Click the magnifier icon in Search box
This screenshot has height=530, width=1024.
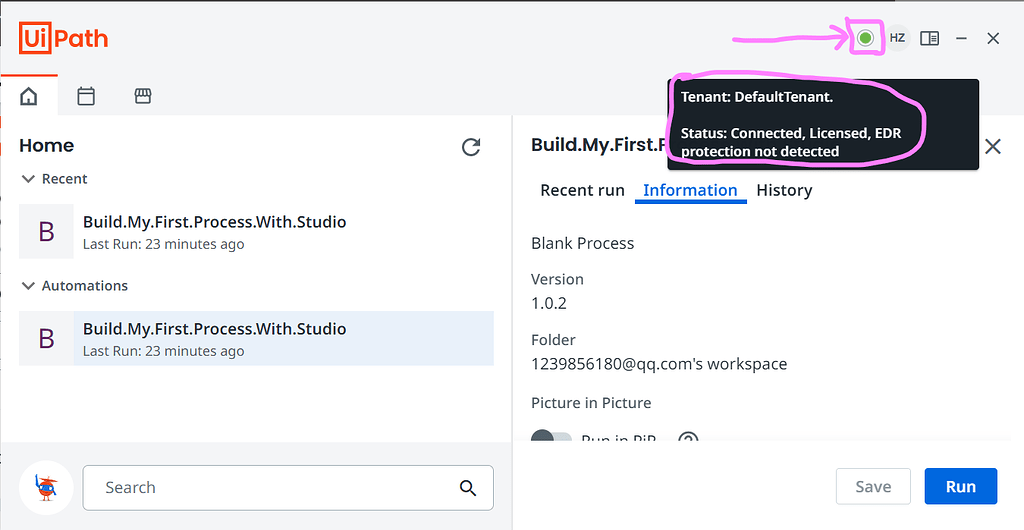[468, 488]
